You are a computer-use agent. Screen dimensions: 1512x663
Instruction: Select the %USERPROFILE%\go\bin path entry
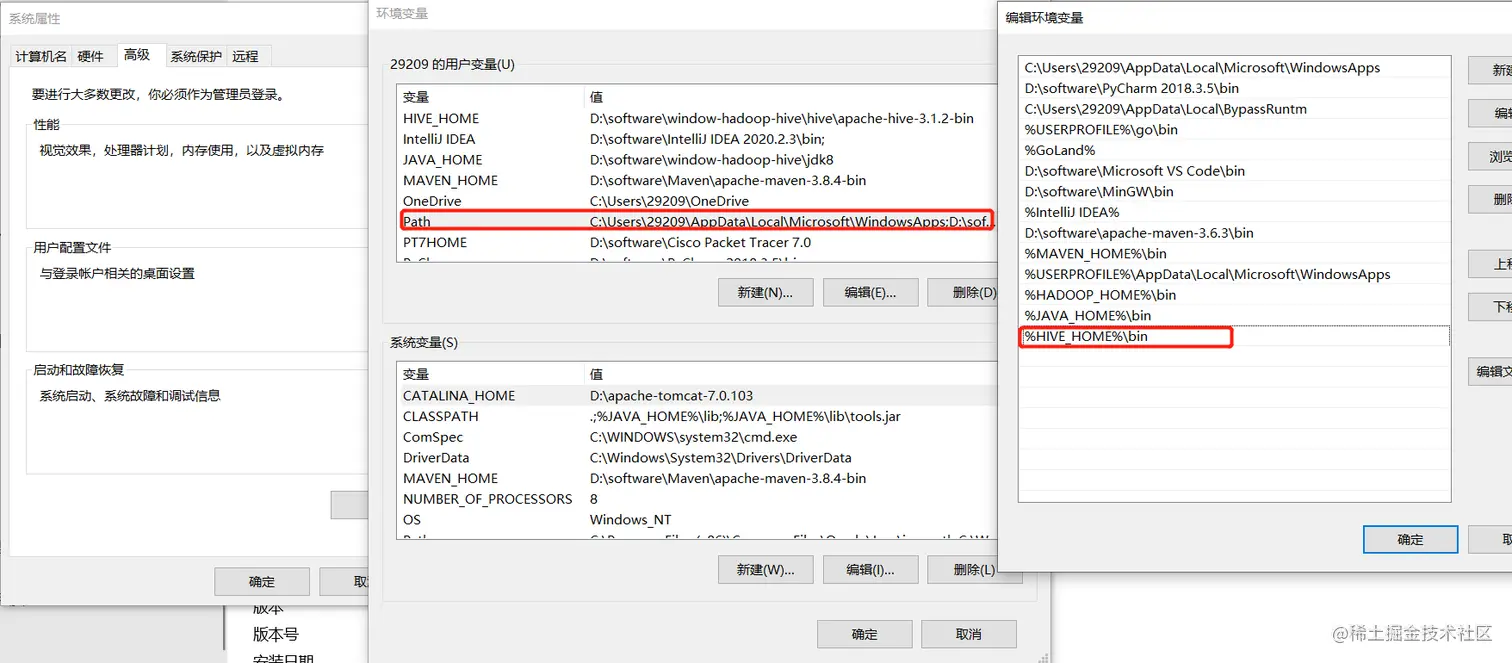pyautogui.click(x=1235, y=129)
